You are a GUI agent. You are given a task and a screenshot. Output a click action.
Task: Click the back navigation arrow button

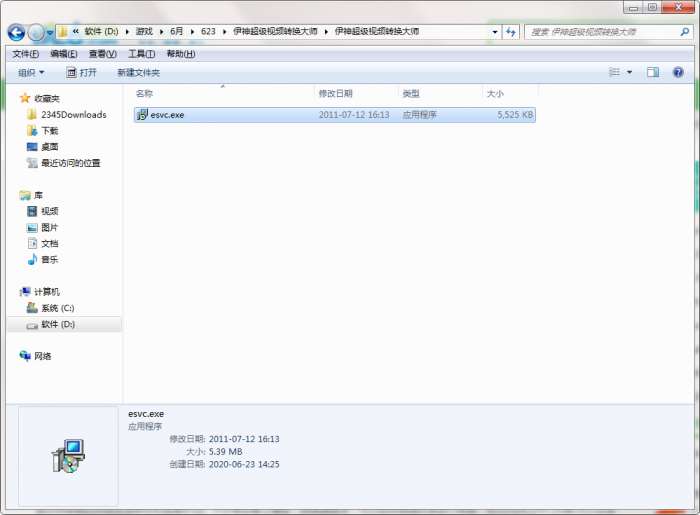(17, 32)
